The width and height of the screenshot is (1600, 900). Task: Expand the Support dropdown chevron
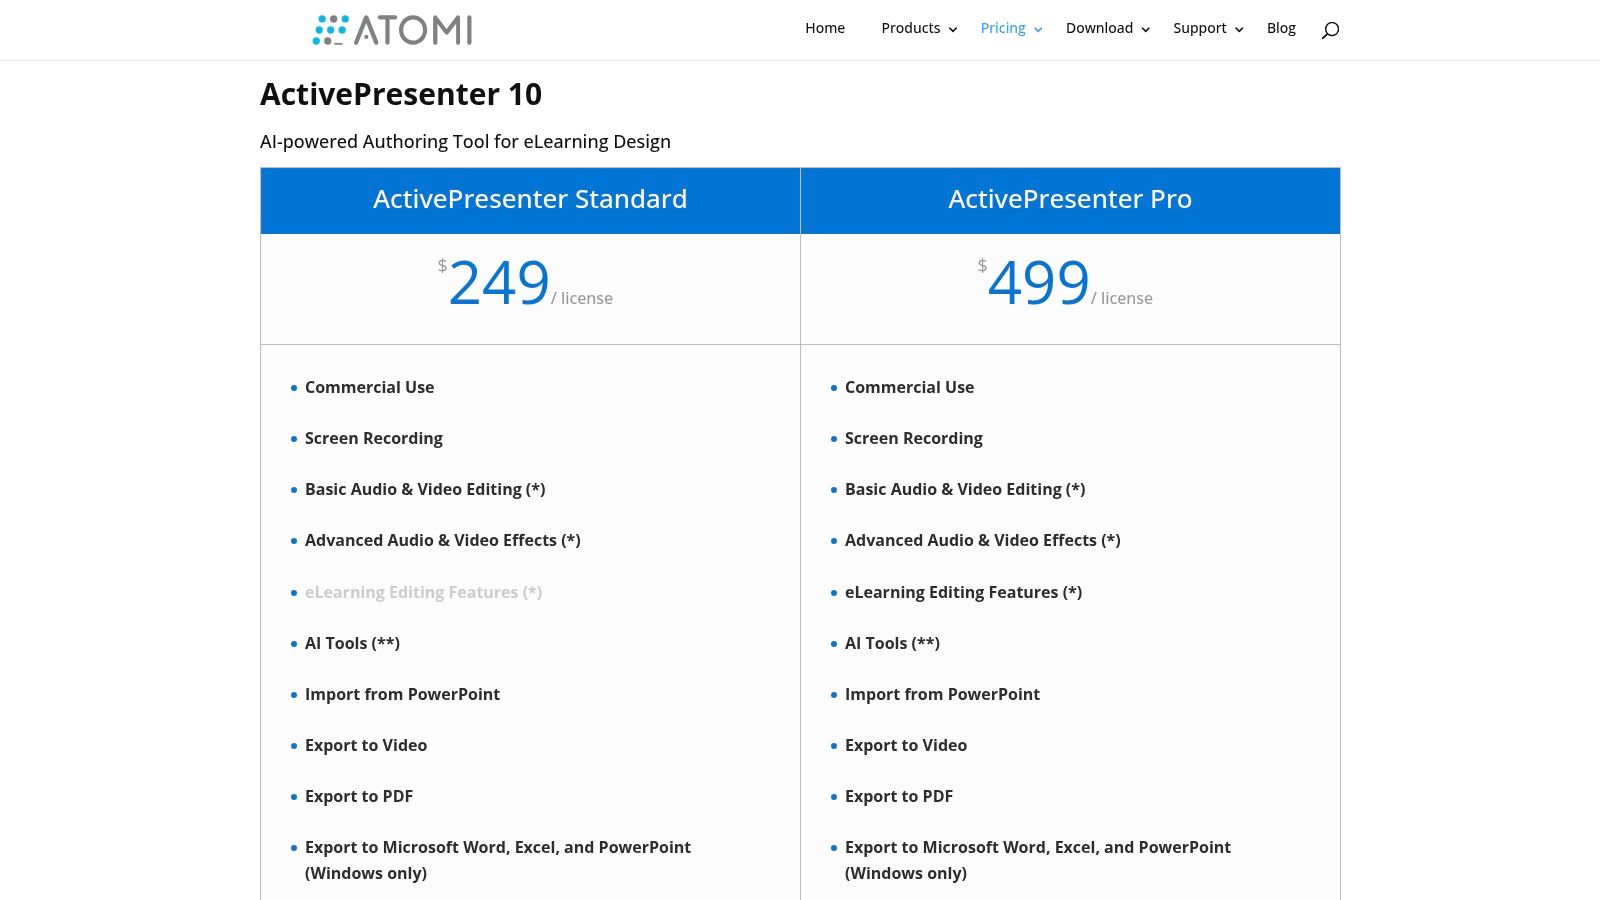click(1239, 30)
